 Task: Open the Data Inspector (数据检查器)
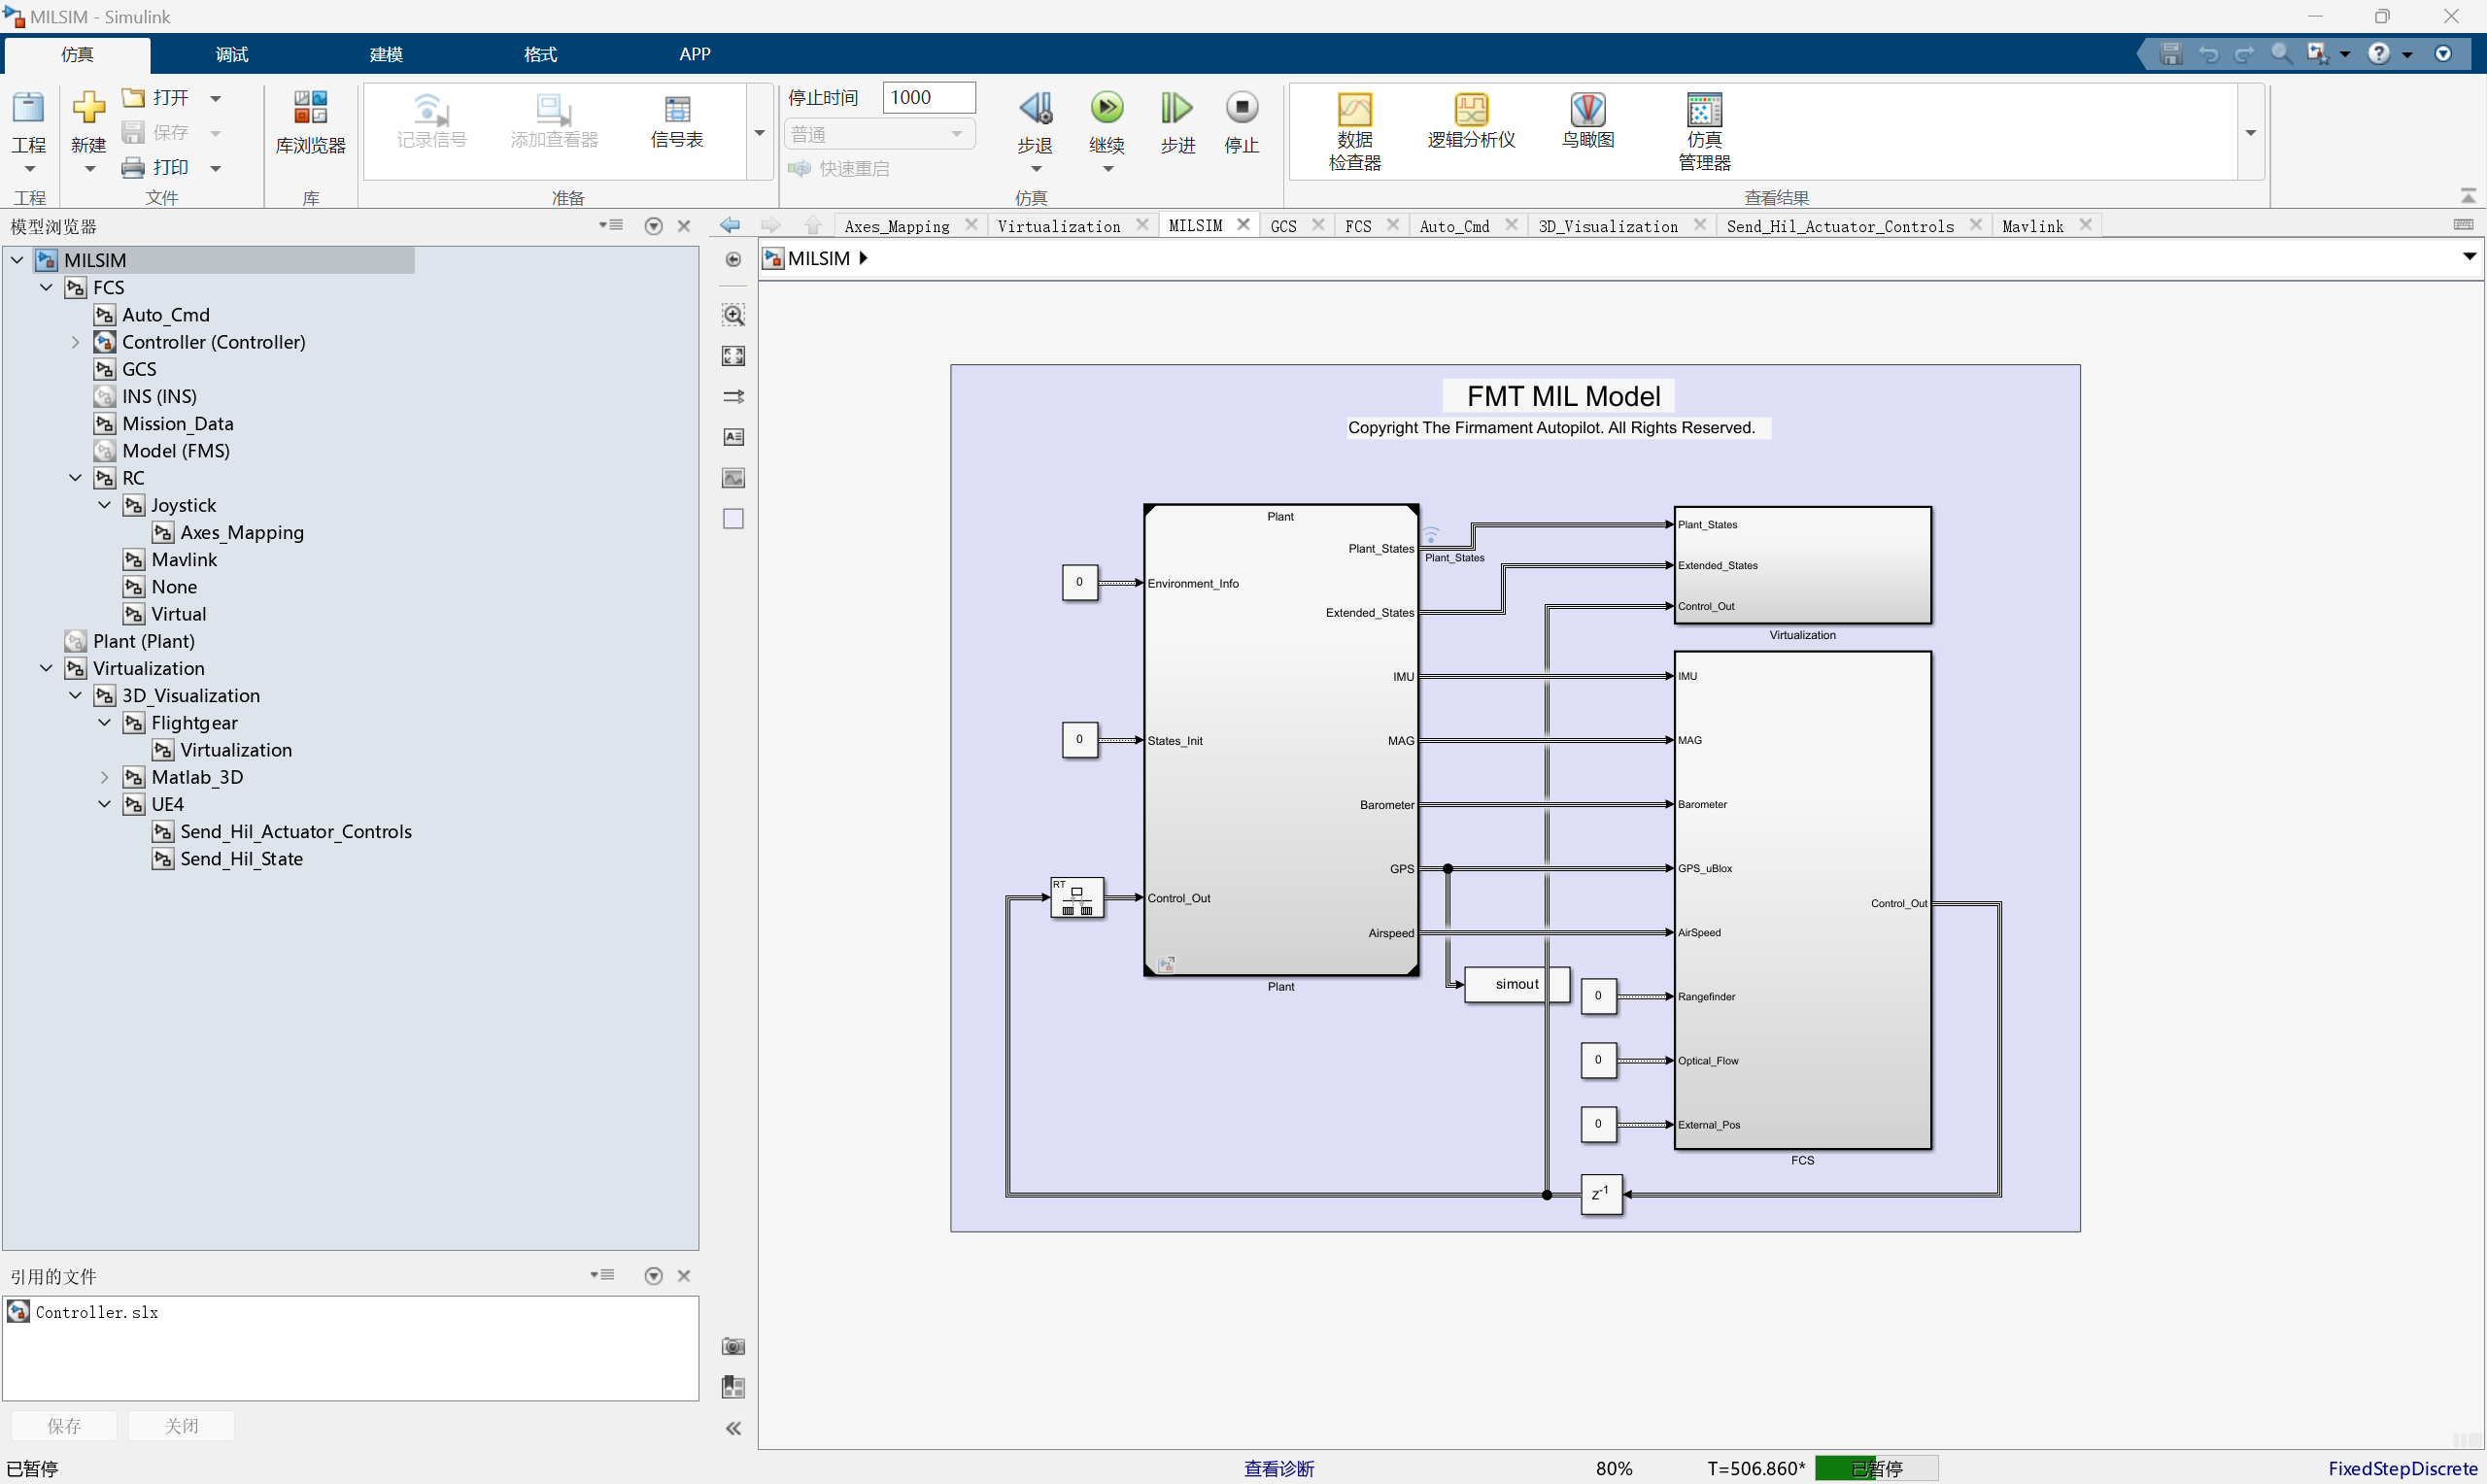(1354, 132)
